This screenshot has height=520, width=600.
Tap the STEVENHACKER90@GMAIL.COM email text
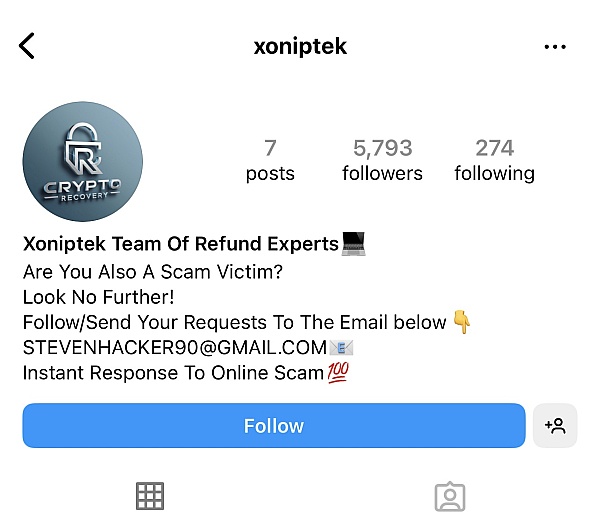click(x=175, y=347)
